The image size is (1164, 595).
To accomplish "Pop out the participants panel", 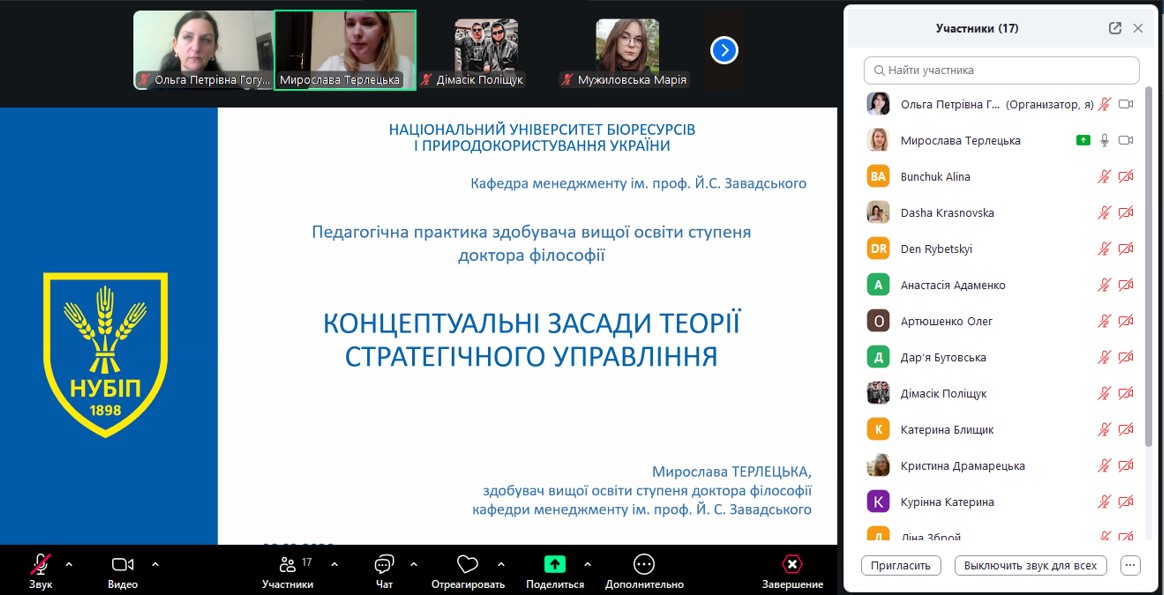I will click(x=1114, y=28).
